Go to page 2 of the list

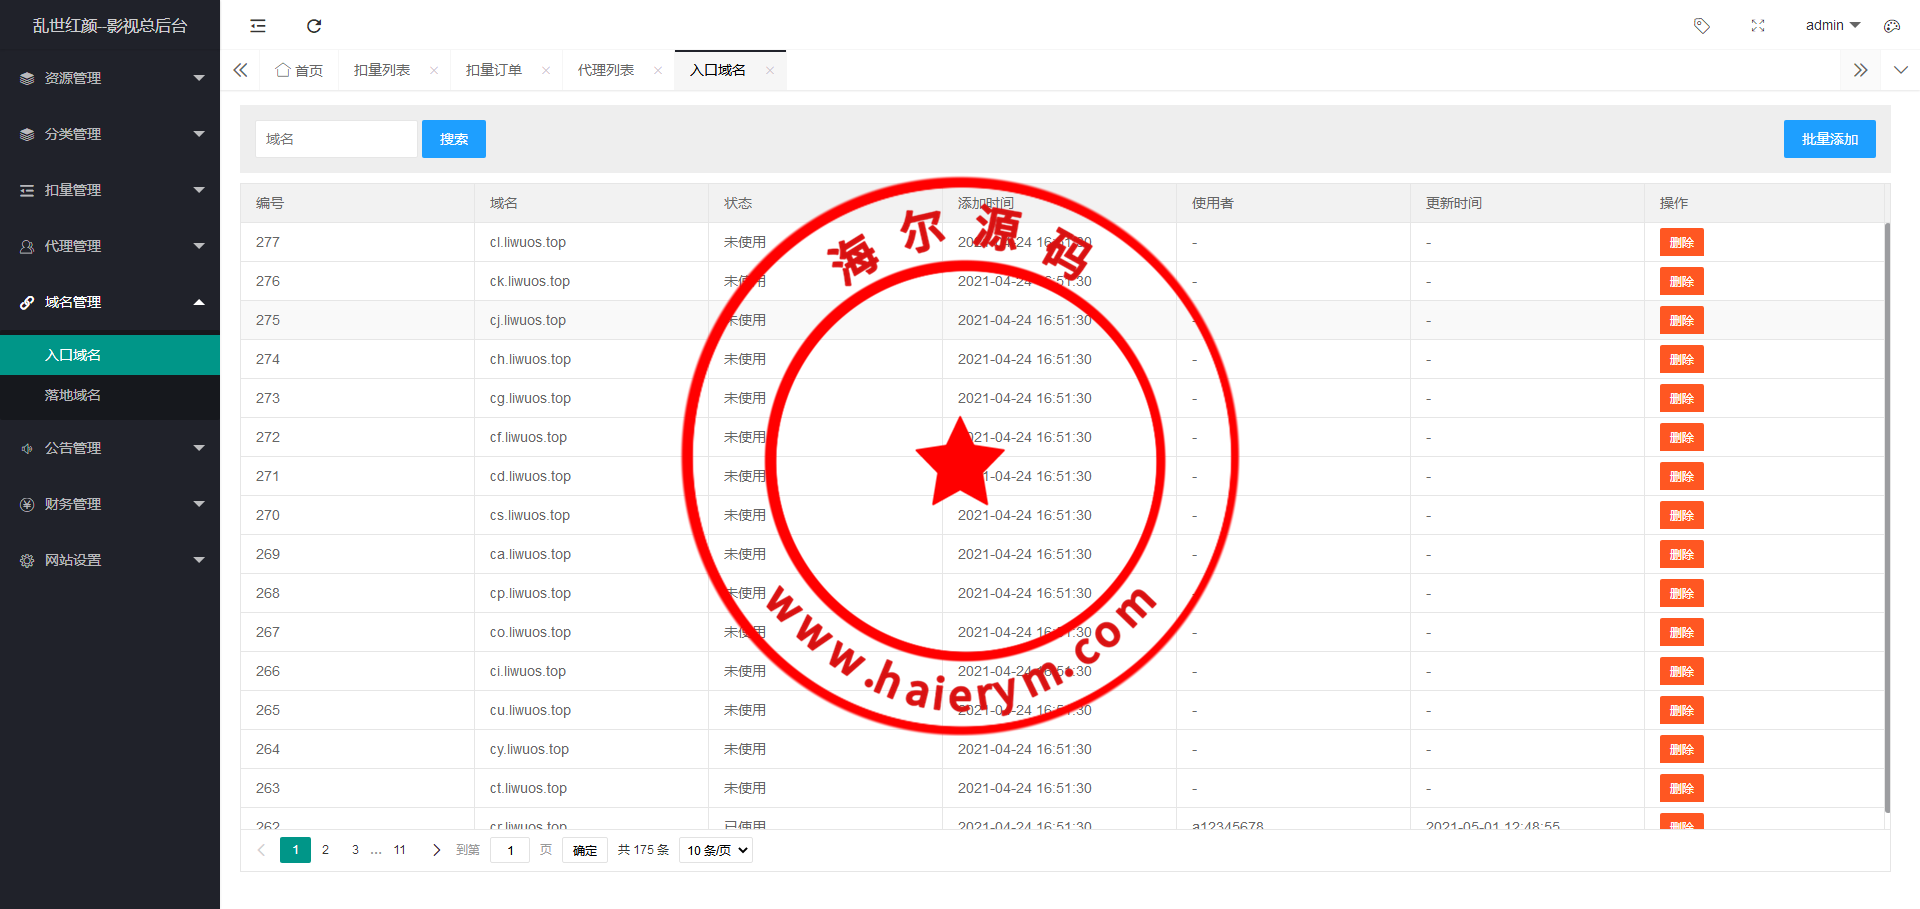325,850
